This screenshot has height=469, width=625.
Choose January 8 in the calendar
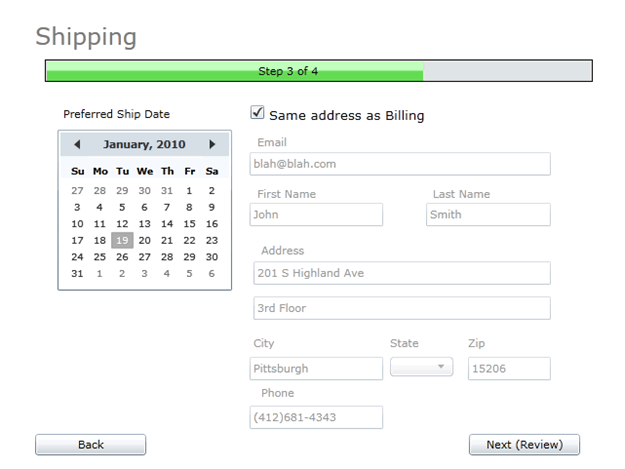coord(189,207)
